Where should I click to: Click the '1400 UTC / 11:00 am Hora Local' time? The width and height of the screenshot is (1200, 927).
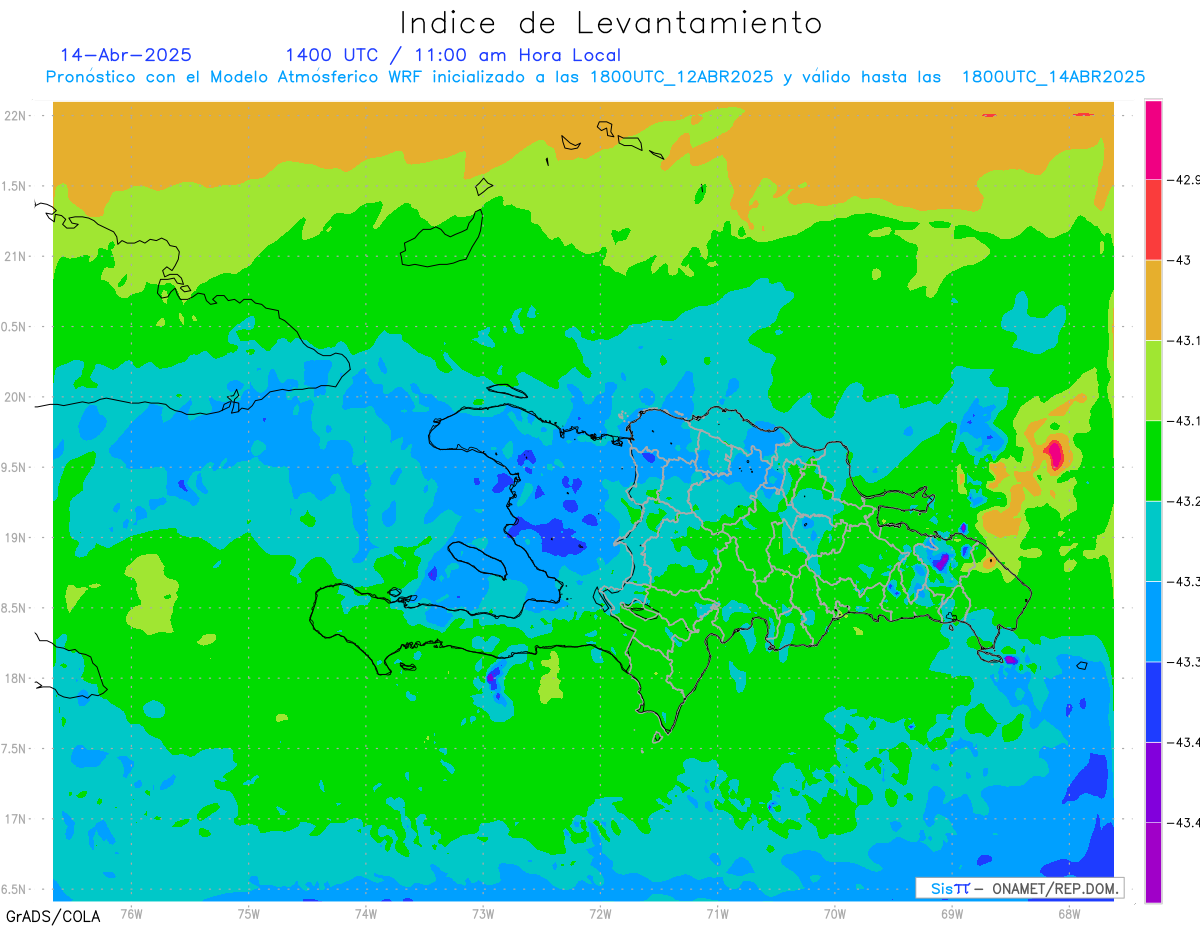click(x=453, y=56)
